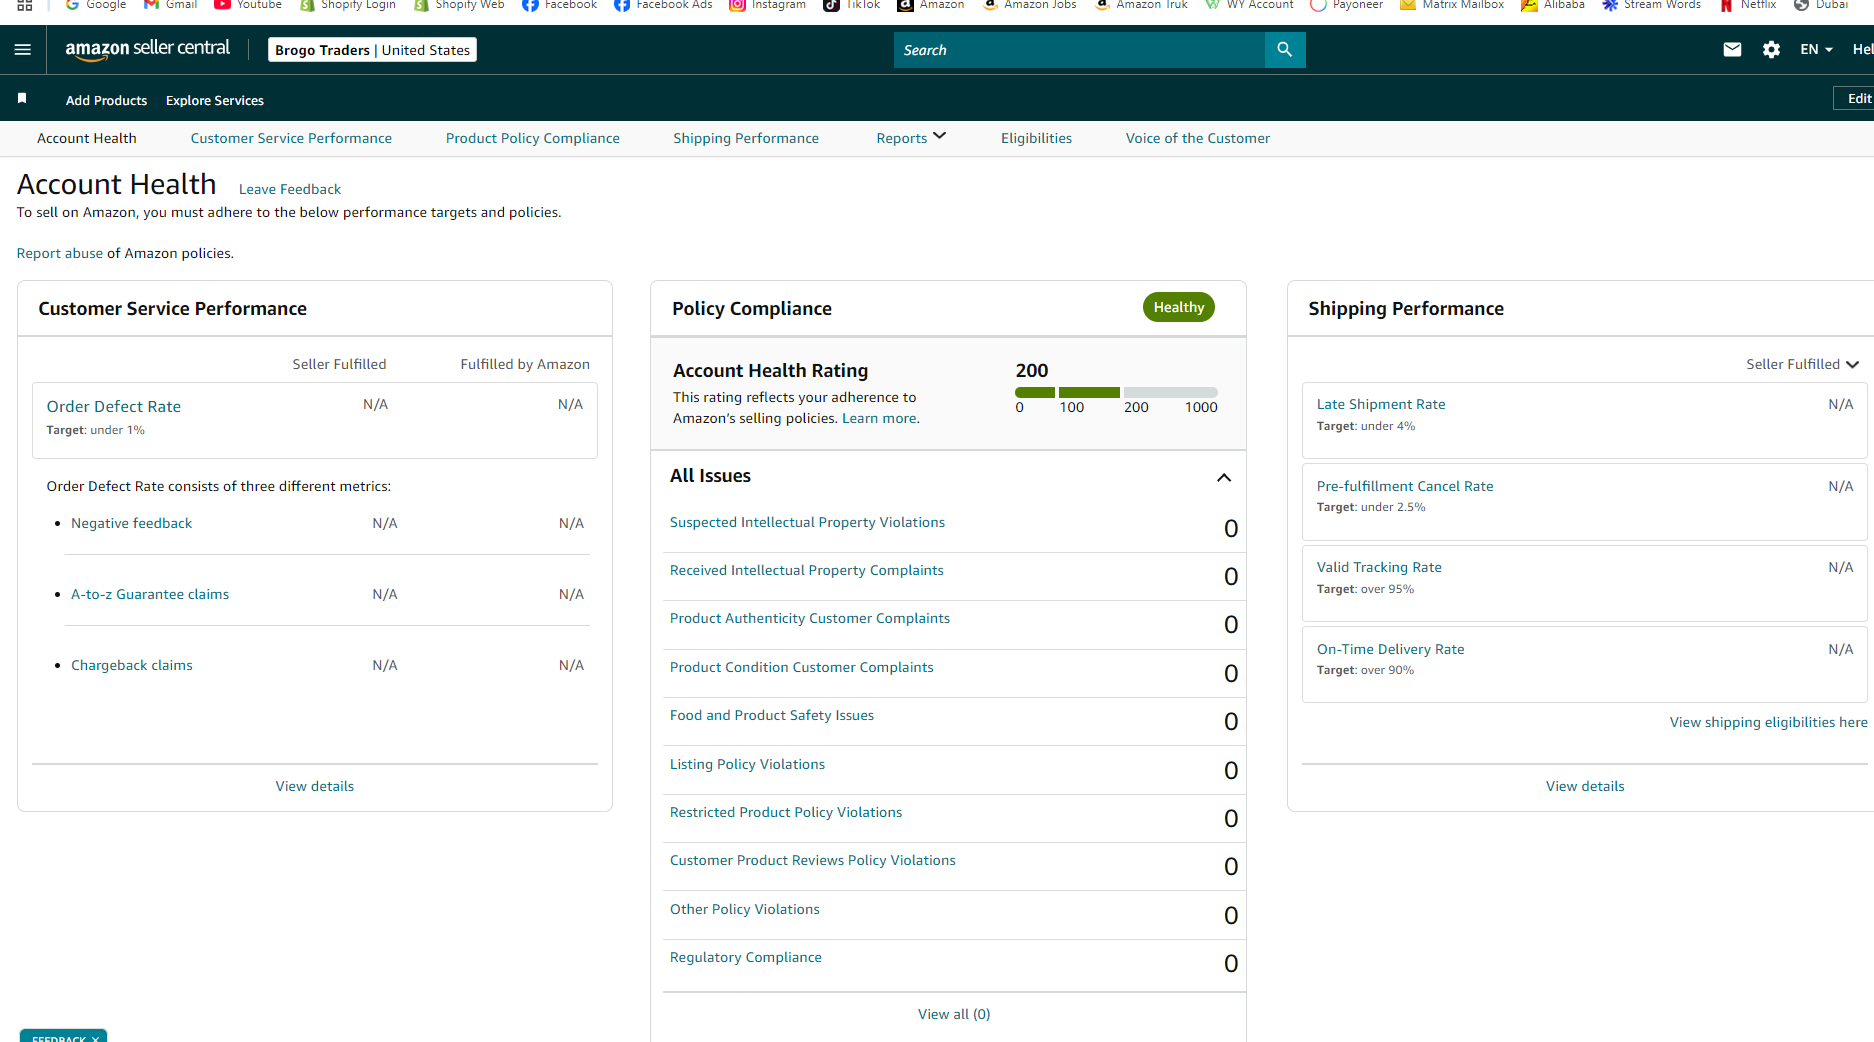Open the Eligibilities tab

coord(1036,138)
